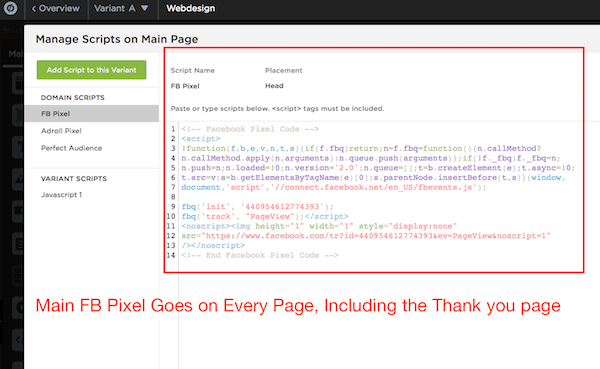Click the DOMAIN SCRIPTS heading

[73, 98]
